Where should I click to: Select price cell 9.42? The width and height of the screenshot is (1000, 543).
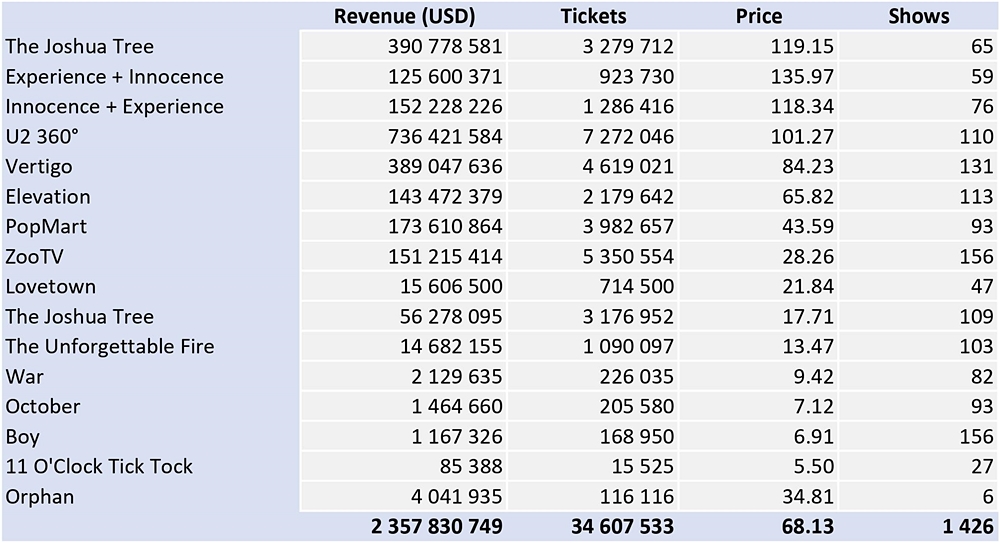[758, 376]
